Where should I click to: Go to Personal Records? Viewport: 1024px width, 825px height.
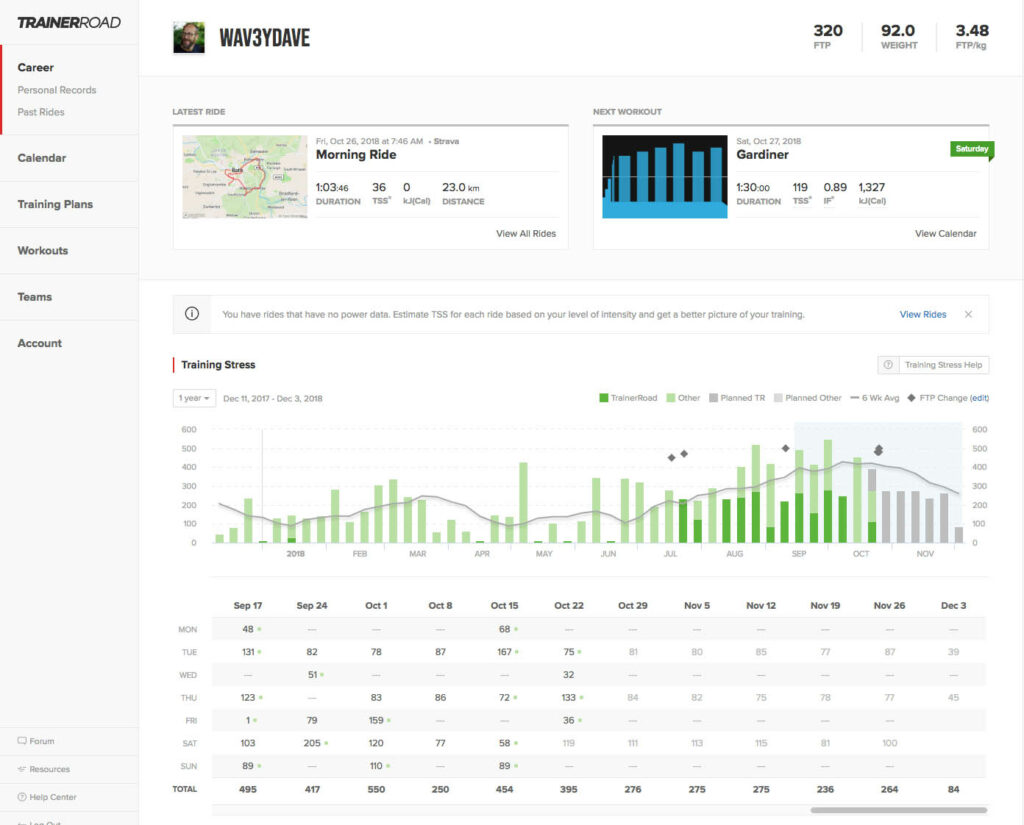pos(57,89)
